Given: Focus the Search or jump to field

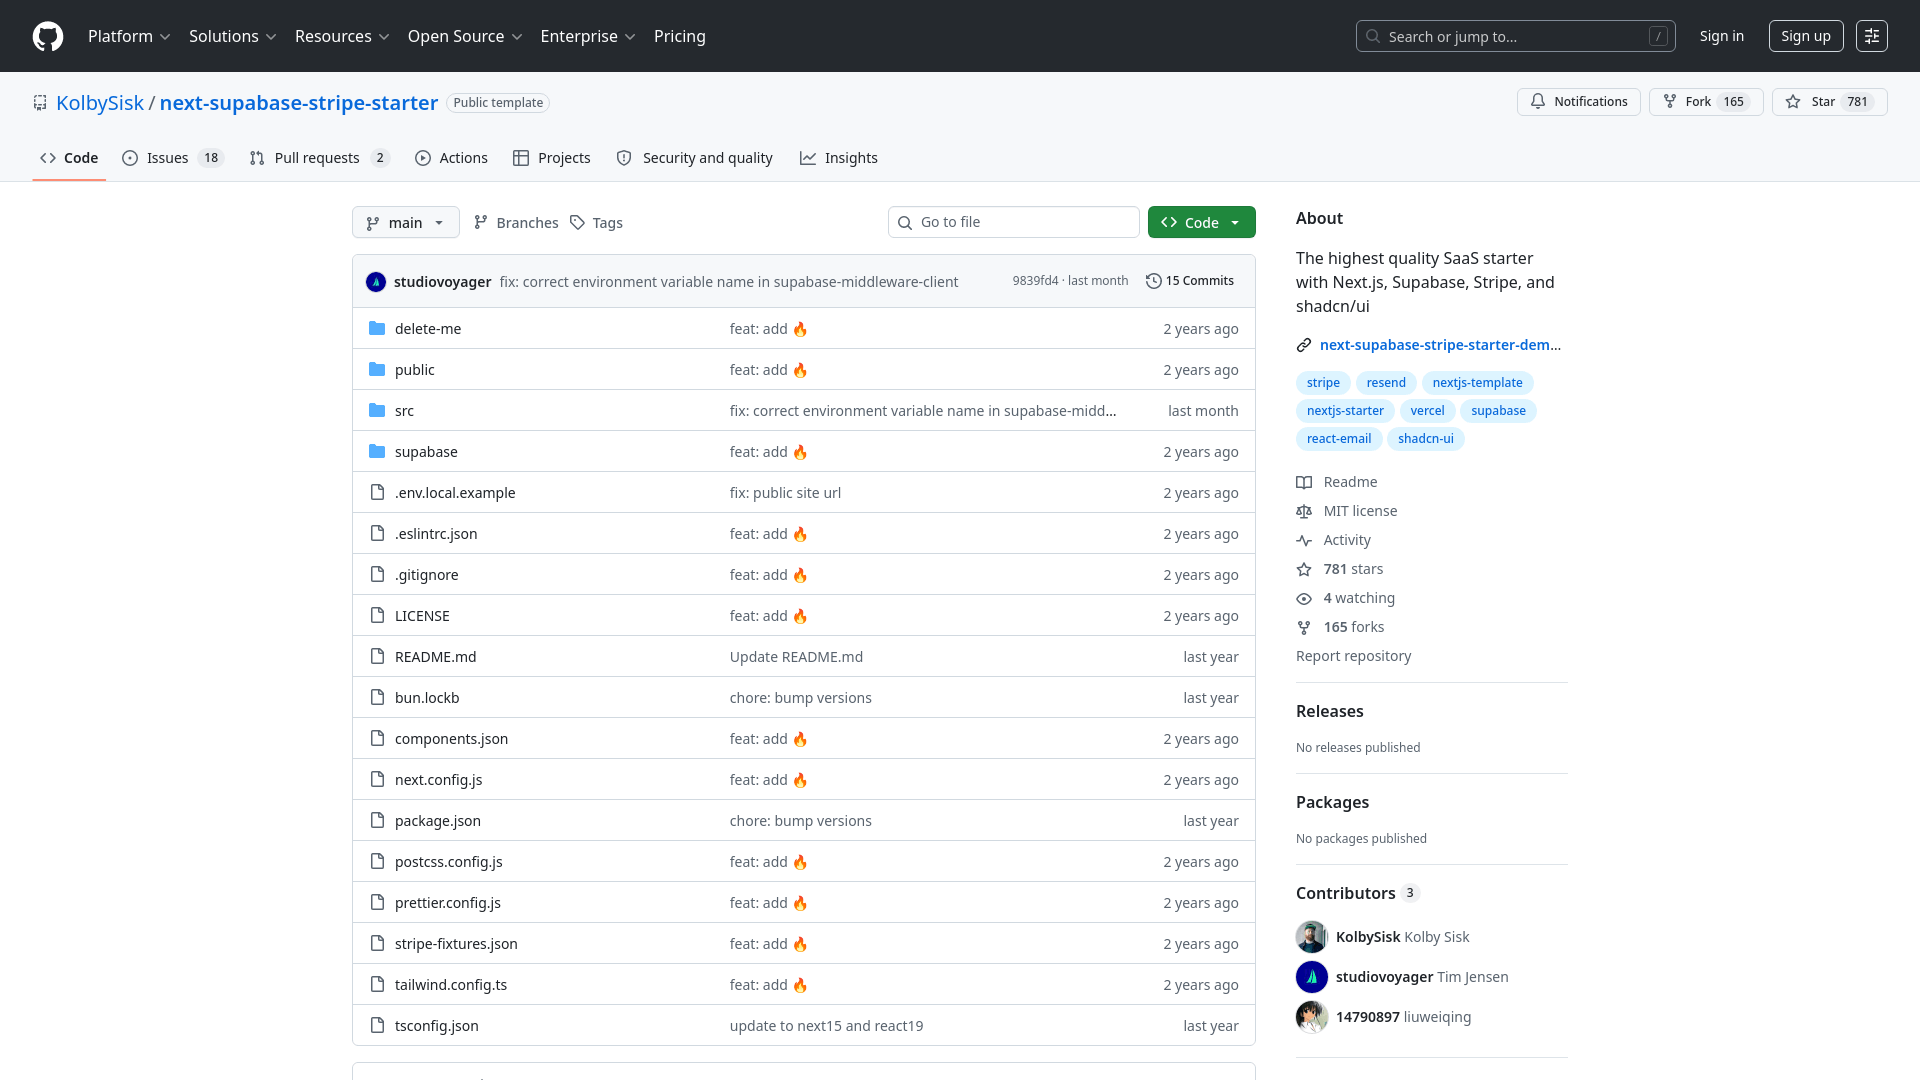Looking at the screenshot, I should tap(1516, 36).
